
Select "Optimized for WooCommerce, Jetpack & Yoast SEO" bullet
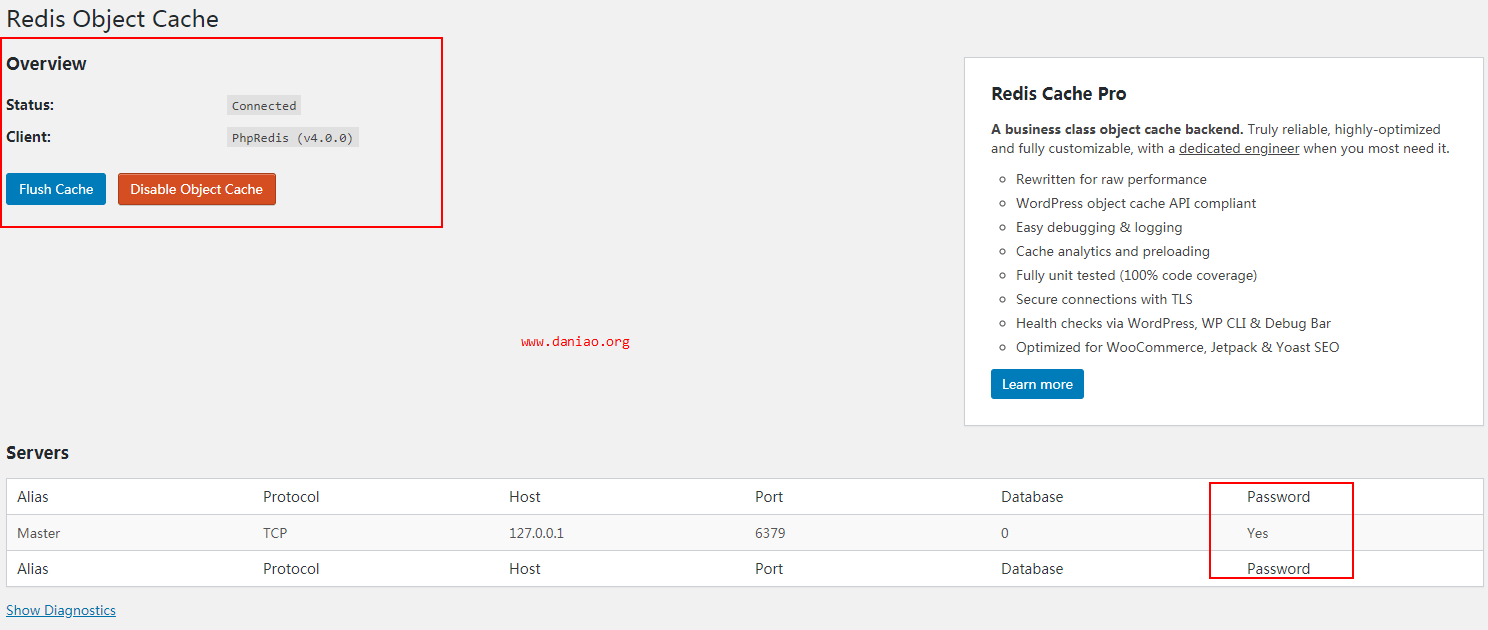tap(1177, 347)
